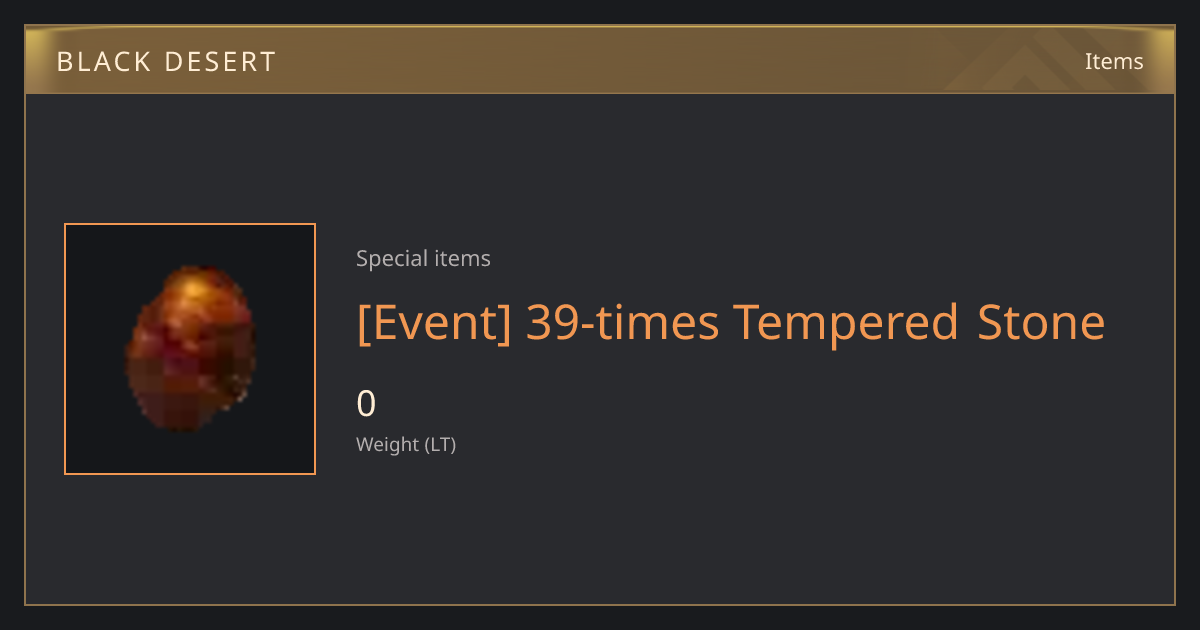Click the 39-times text in the title

tap(623, 323)
